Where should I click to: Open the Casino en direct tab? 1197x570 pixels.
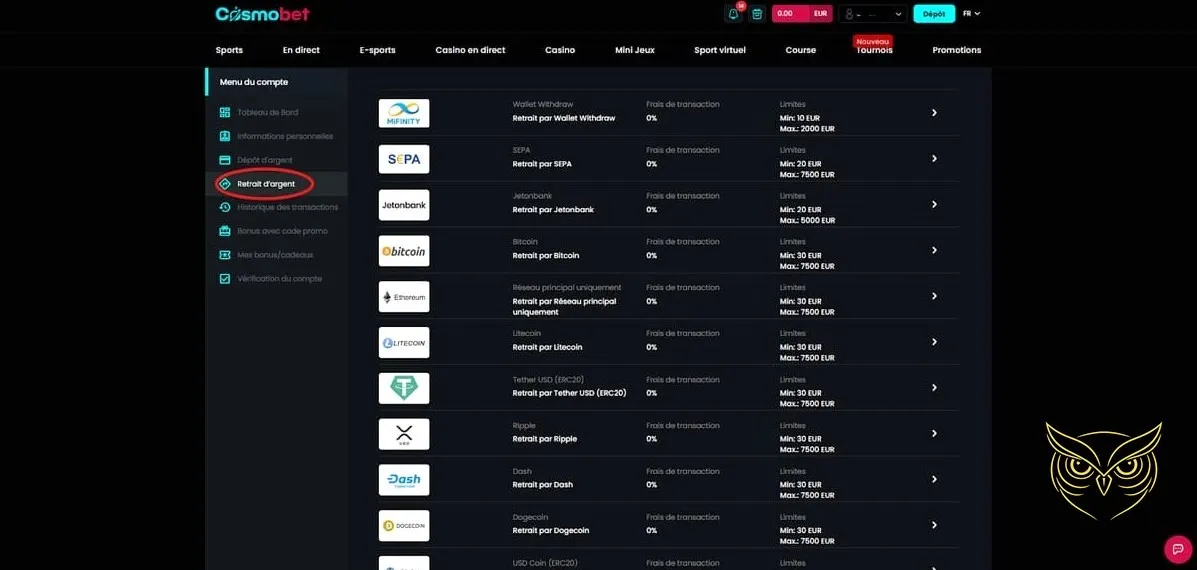click(470, 50)
